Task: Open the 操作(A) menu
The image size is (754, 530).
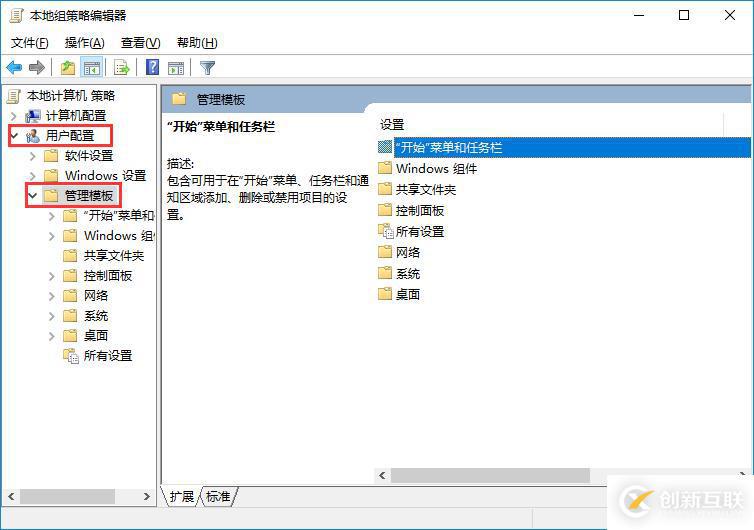Action: point(85,43)
